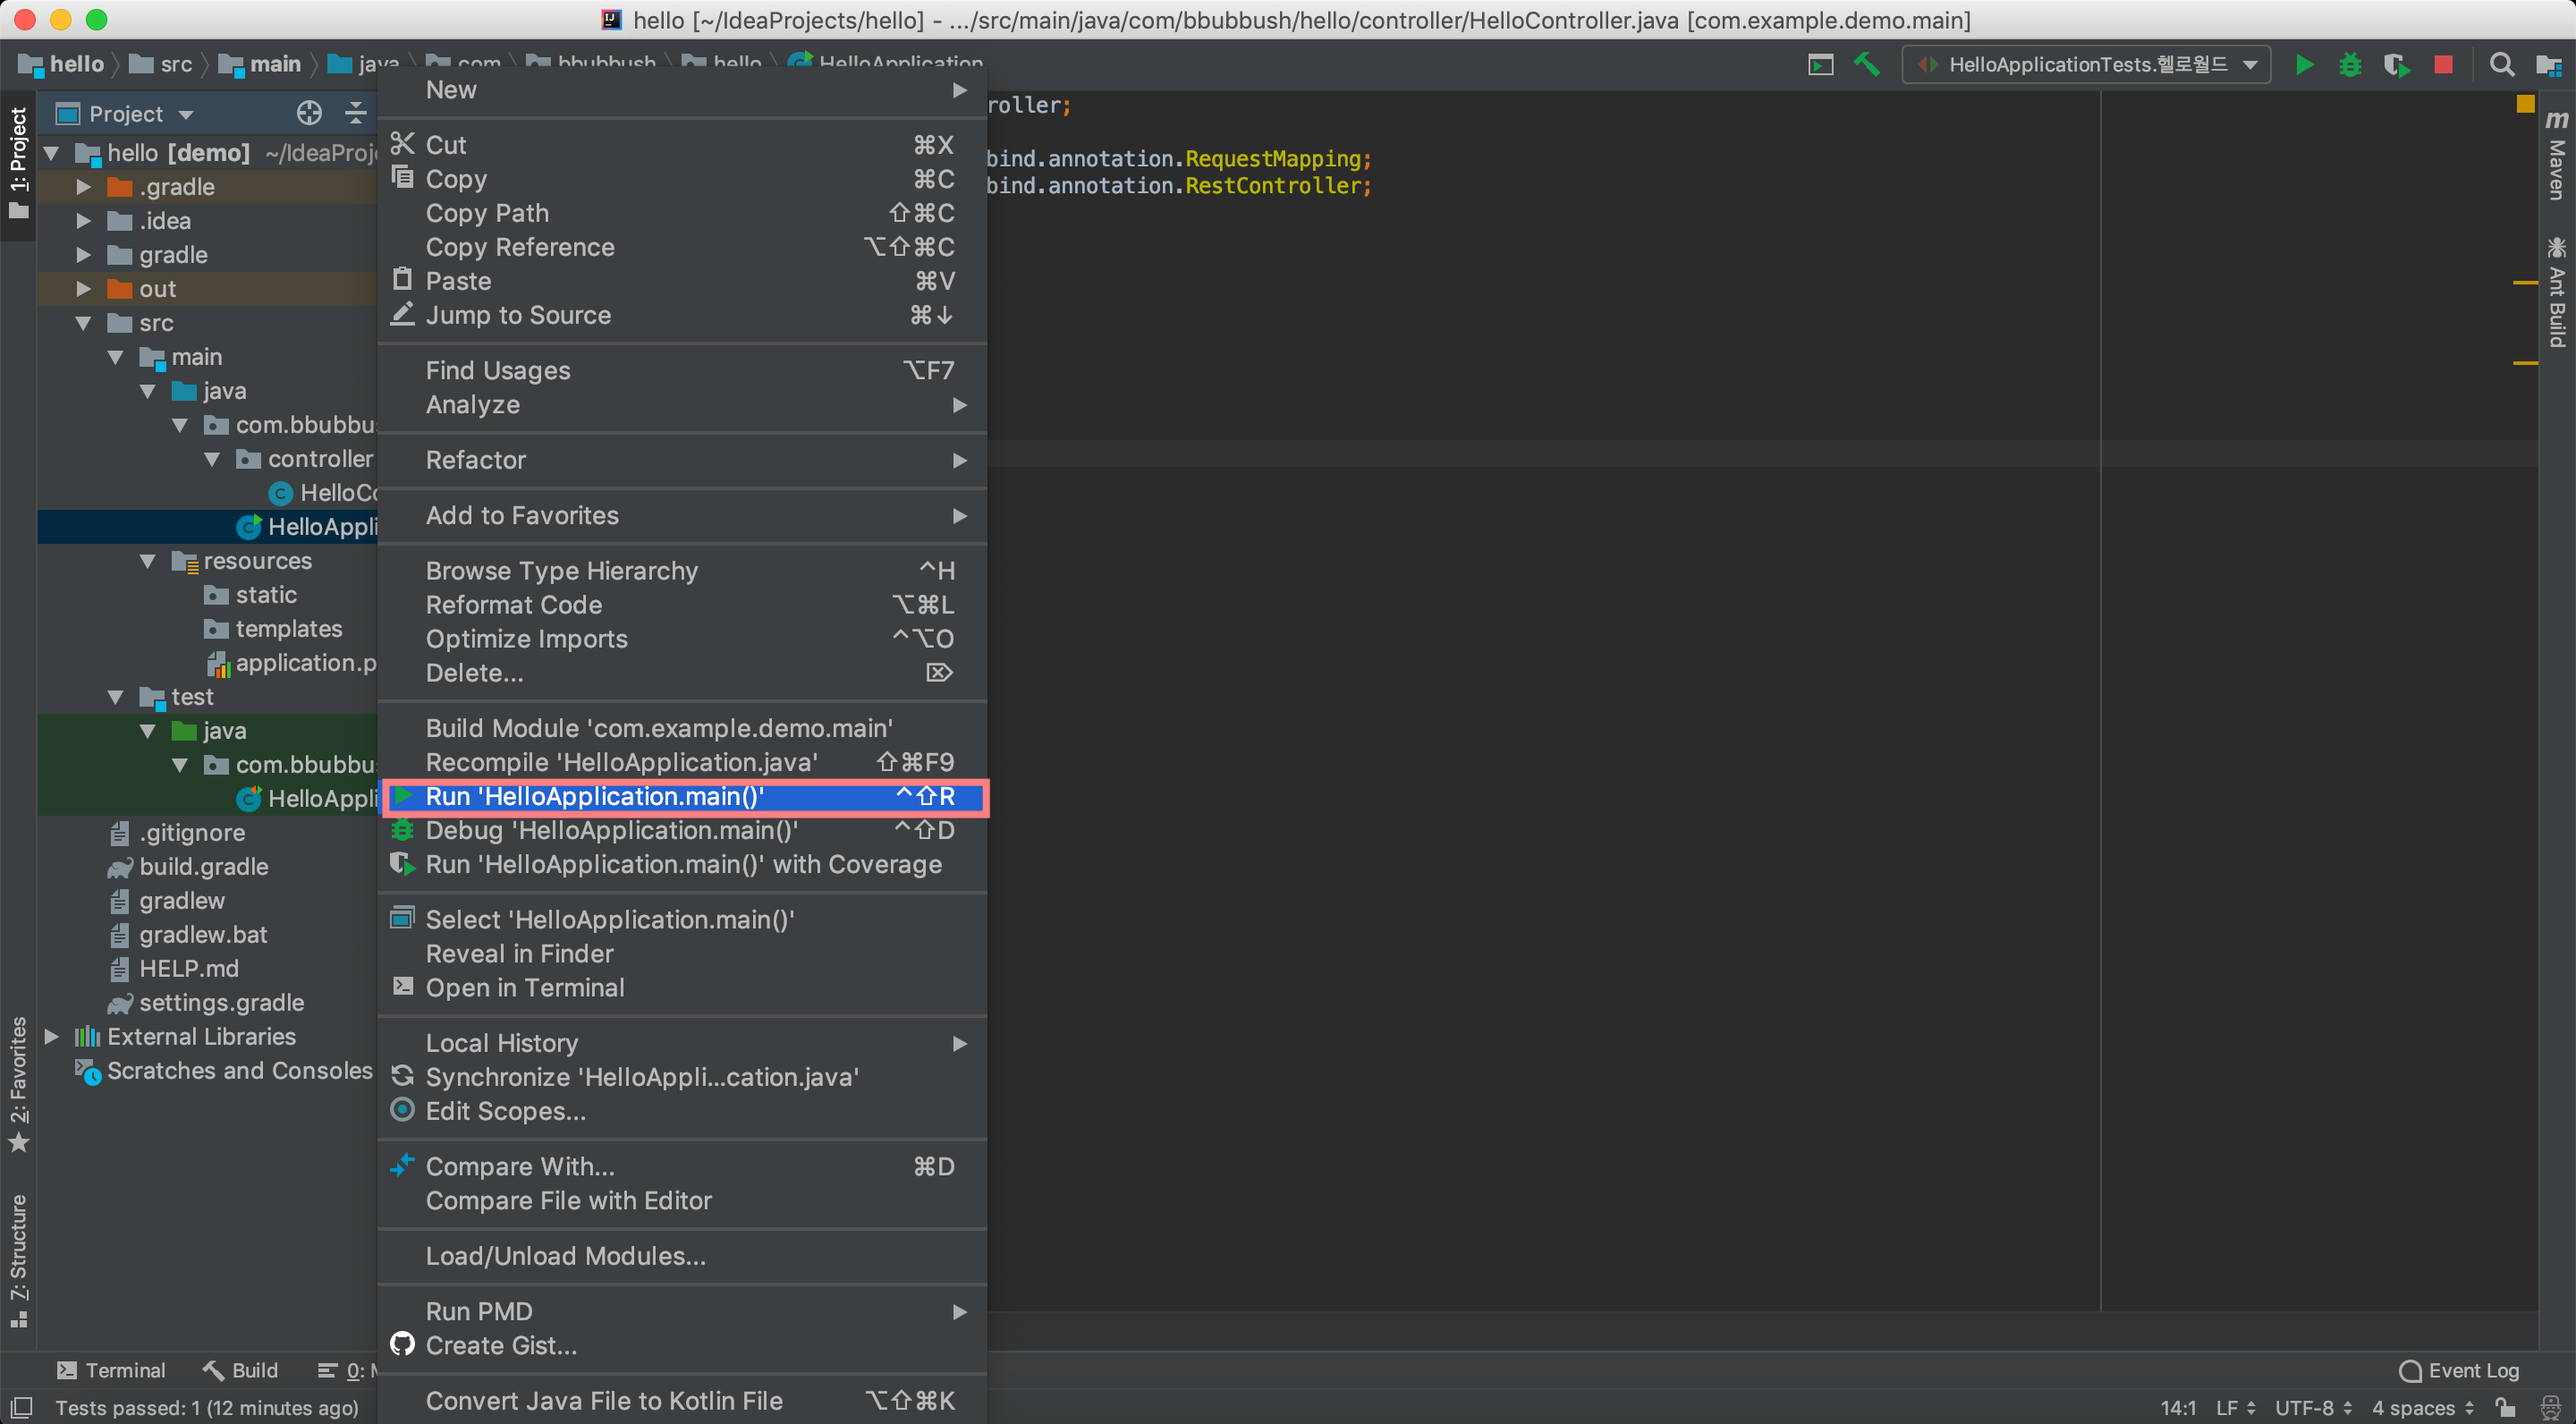Viewport: 2576px width, 1424px height.
Task: Click the green Run button in toolbar
Action: click(x=2304, y=65)
